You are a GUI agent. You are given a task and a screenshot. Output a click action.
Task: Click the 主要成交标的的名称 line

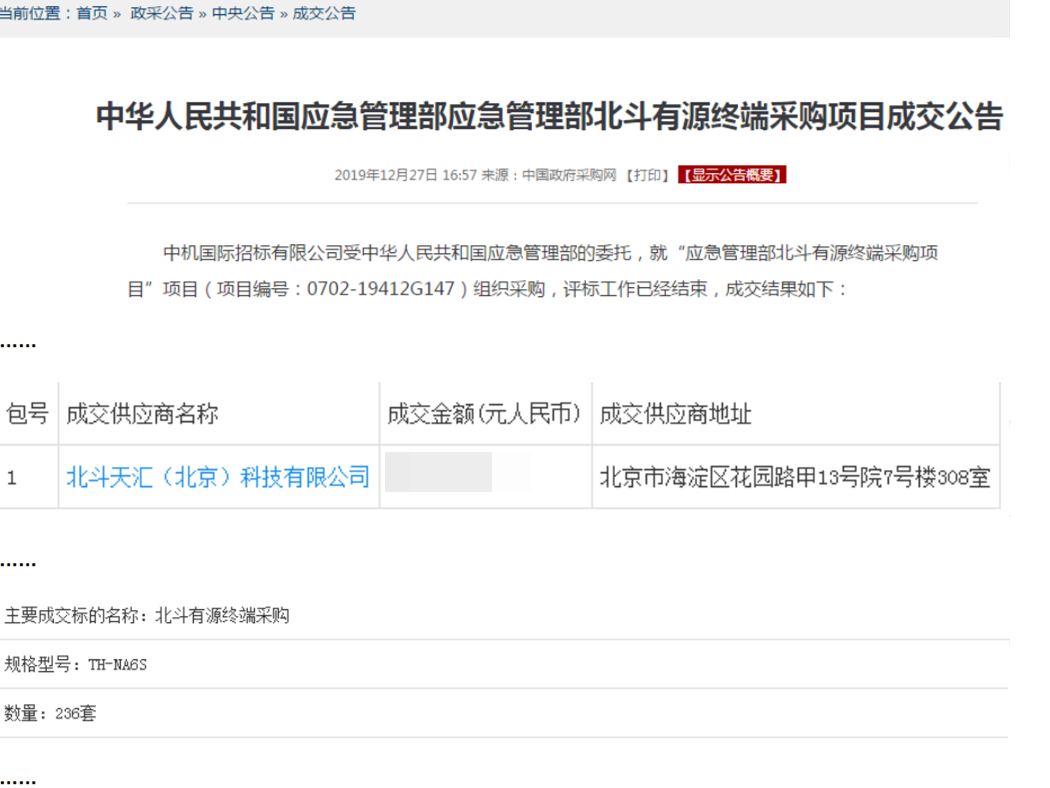[147, 616]
